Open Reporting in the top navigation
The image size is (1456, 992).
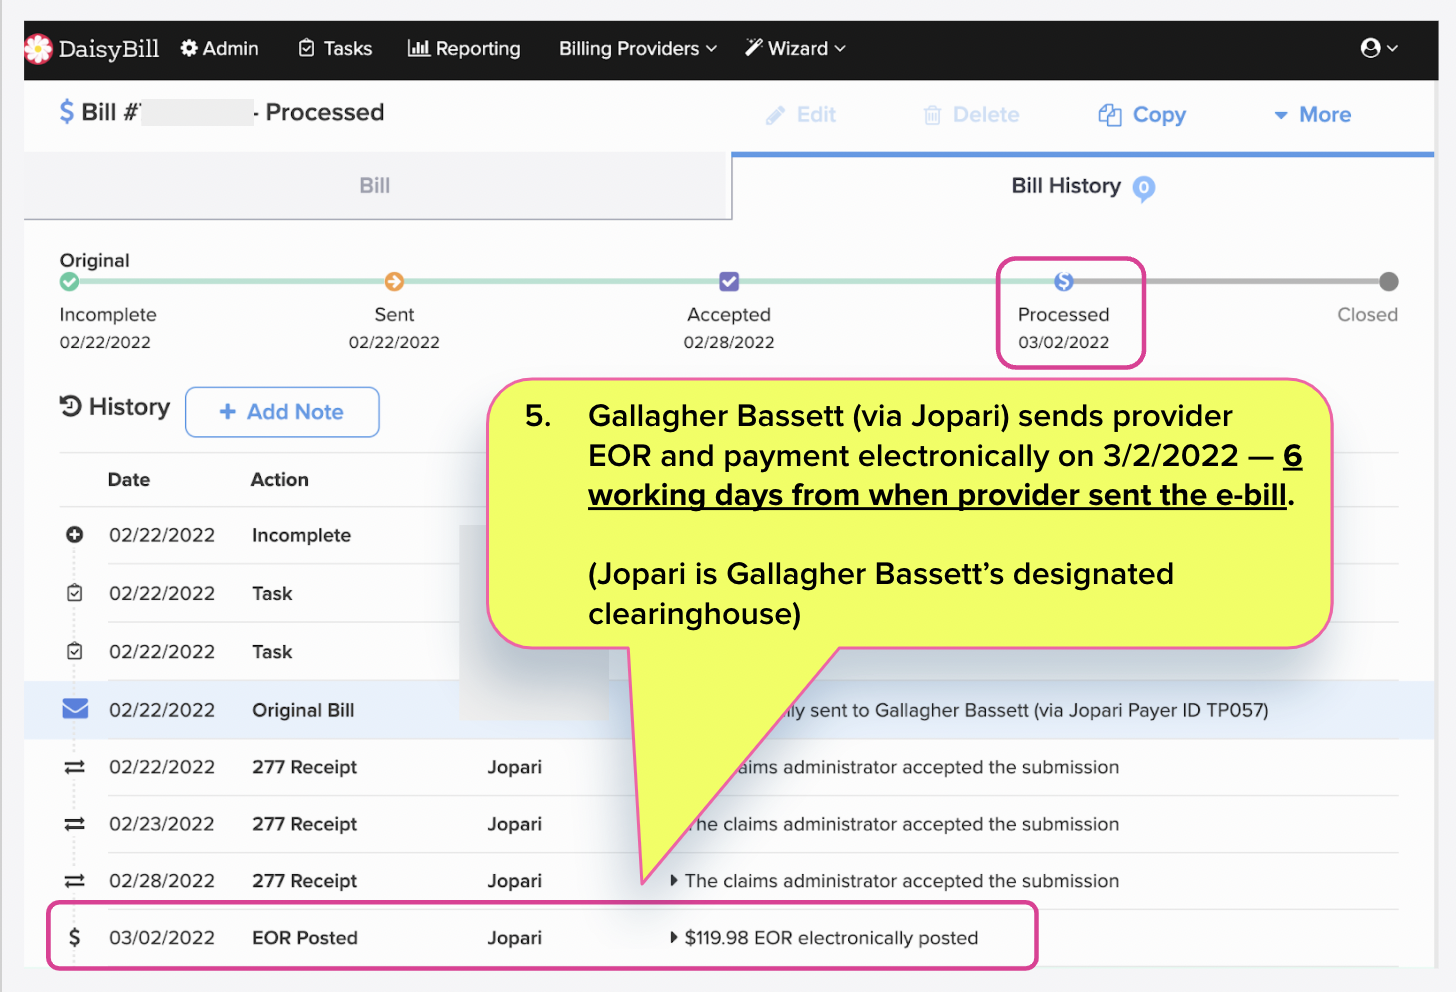pyautogui.click(x=464, y=48)
